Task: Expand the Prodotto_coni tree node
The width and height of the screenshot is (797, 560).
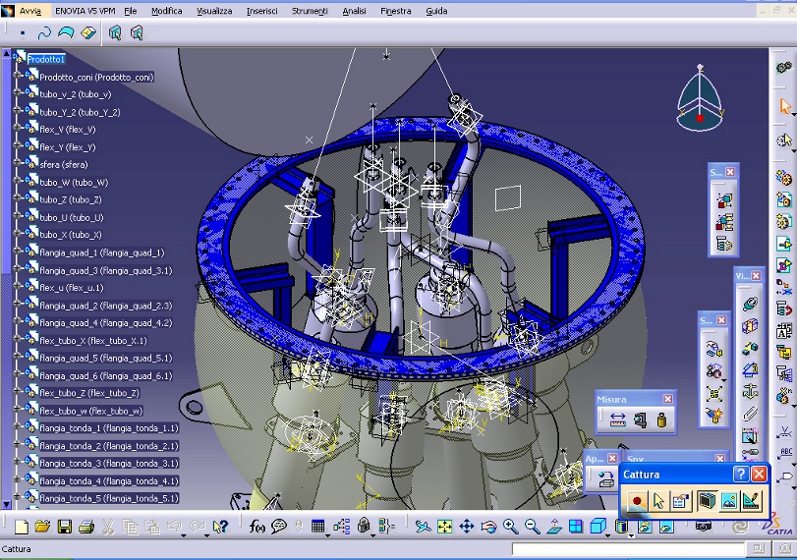Action: coord(17,76)
